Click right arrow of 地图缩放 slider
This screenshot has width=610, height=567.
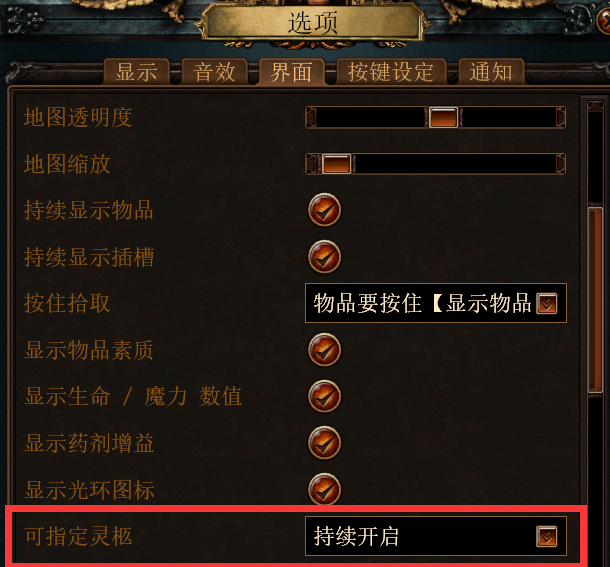coord(561,164)
